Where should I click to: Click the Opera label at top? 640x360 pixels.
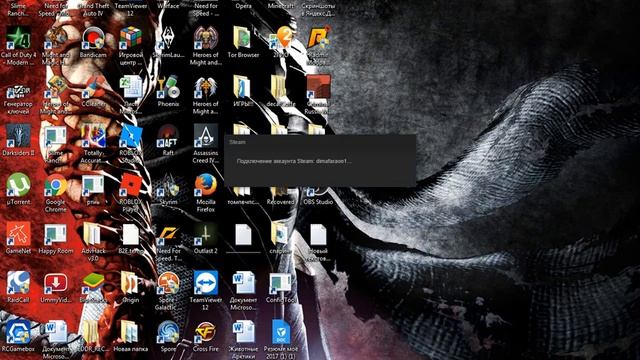[x=243, y=6]
